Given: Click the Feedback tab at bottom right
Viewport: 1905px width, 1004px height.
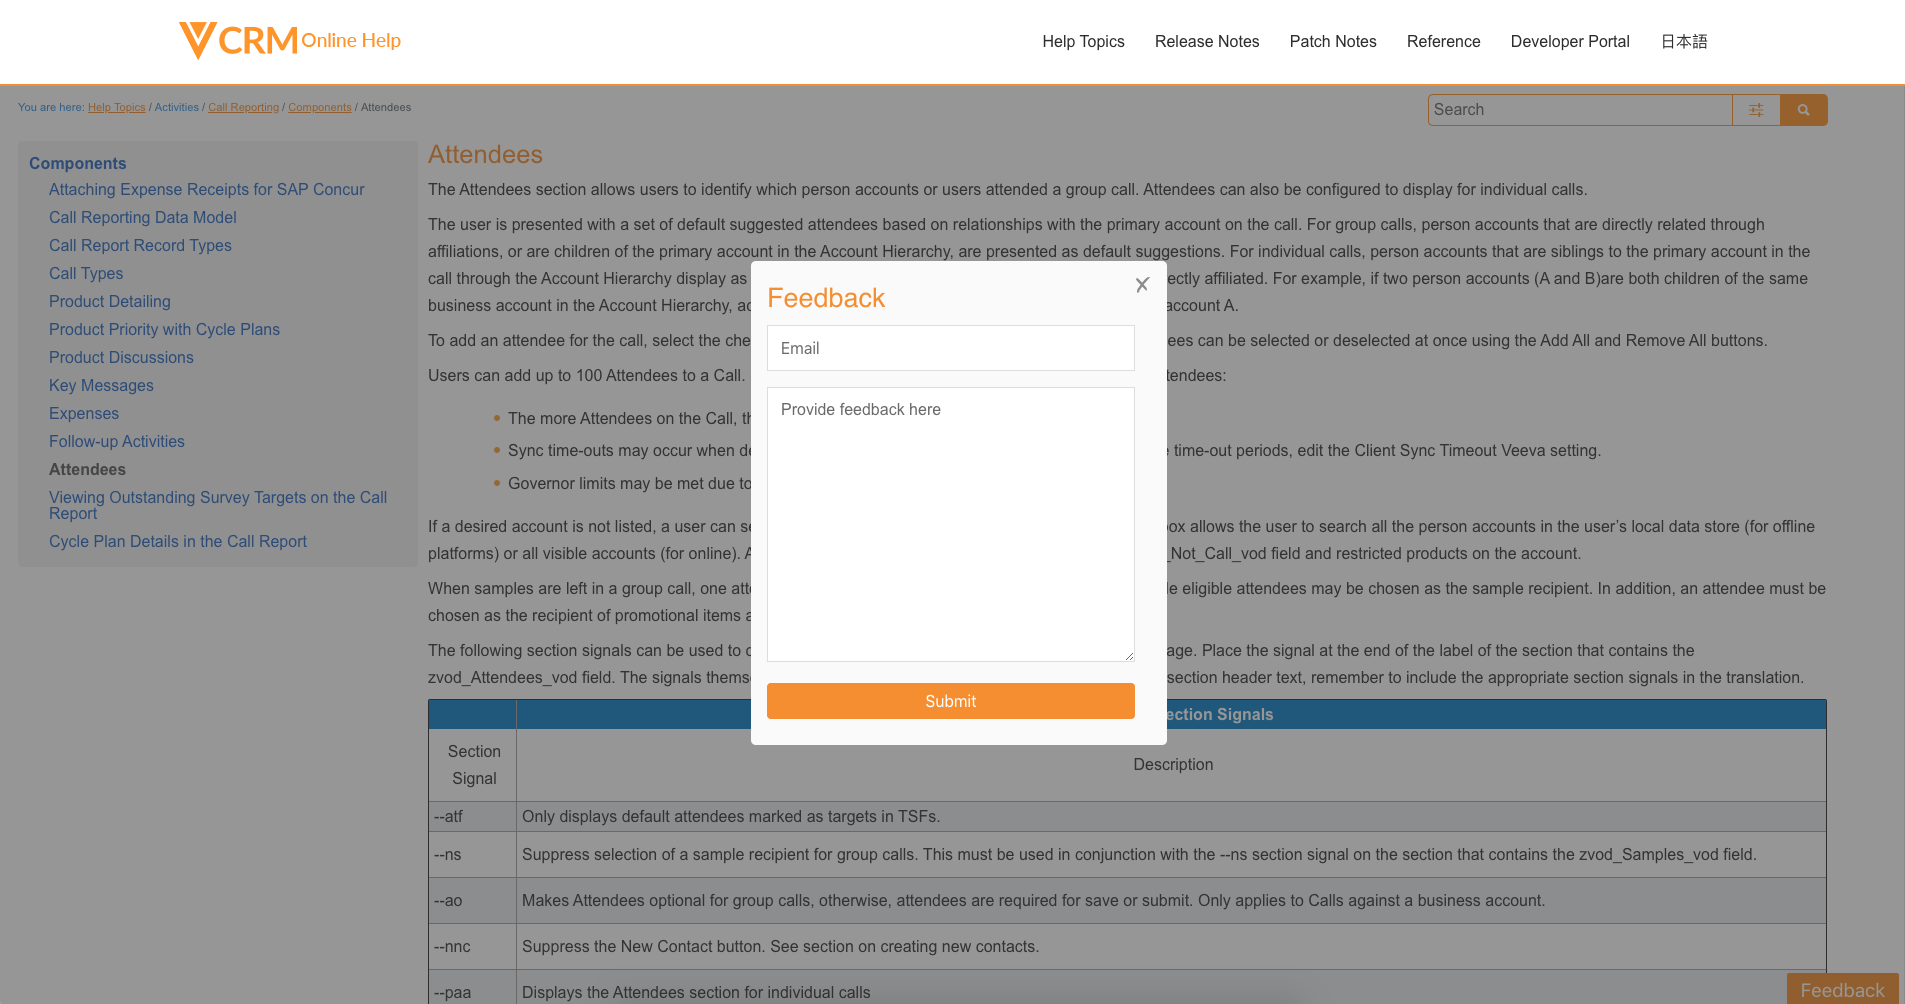Looking at the screenshot, I should 1841,989.
